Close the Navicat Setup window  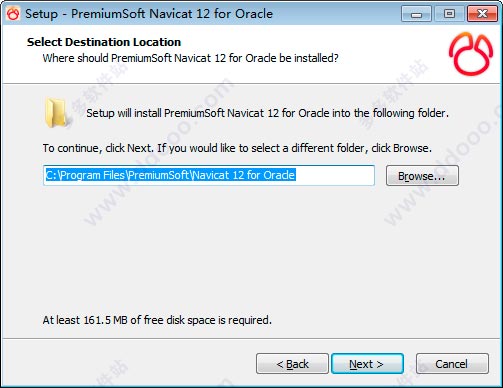[482, 14]
